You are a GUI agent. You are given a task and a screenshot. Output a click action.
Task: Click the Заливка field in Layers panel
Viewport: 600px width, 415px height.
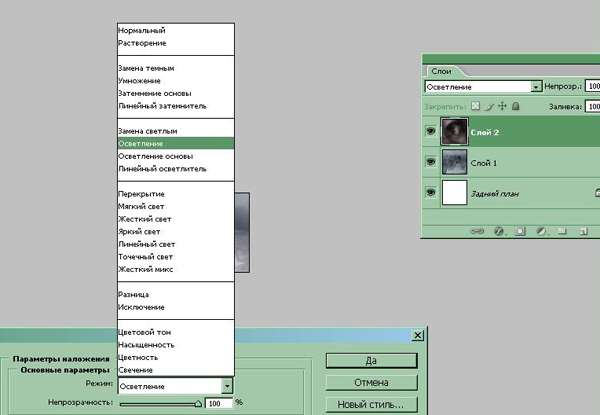593,106
